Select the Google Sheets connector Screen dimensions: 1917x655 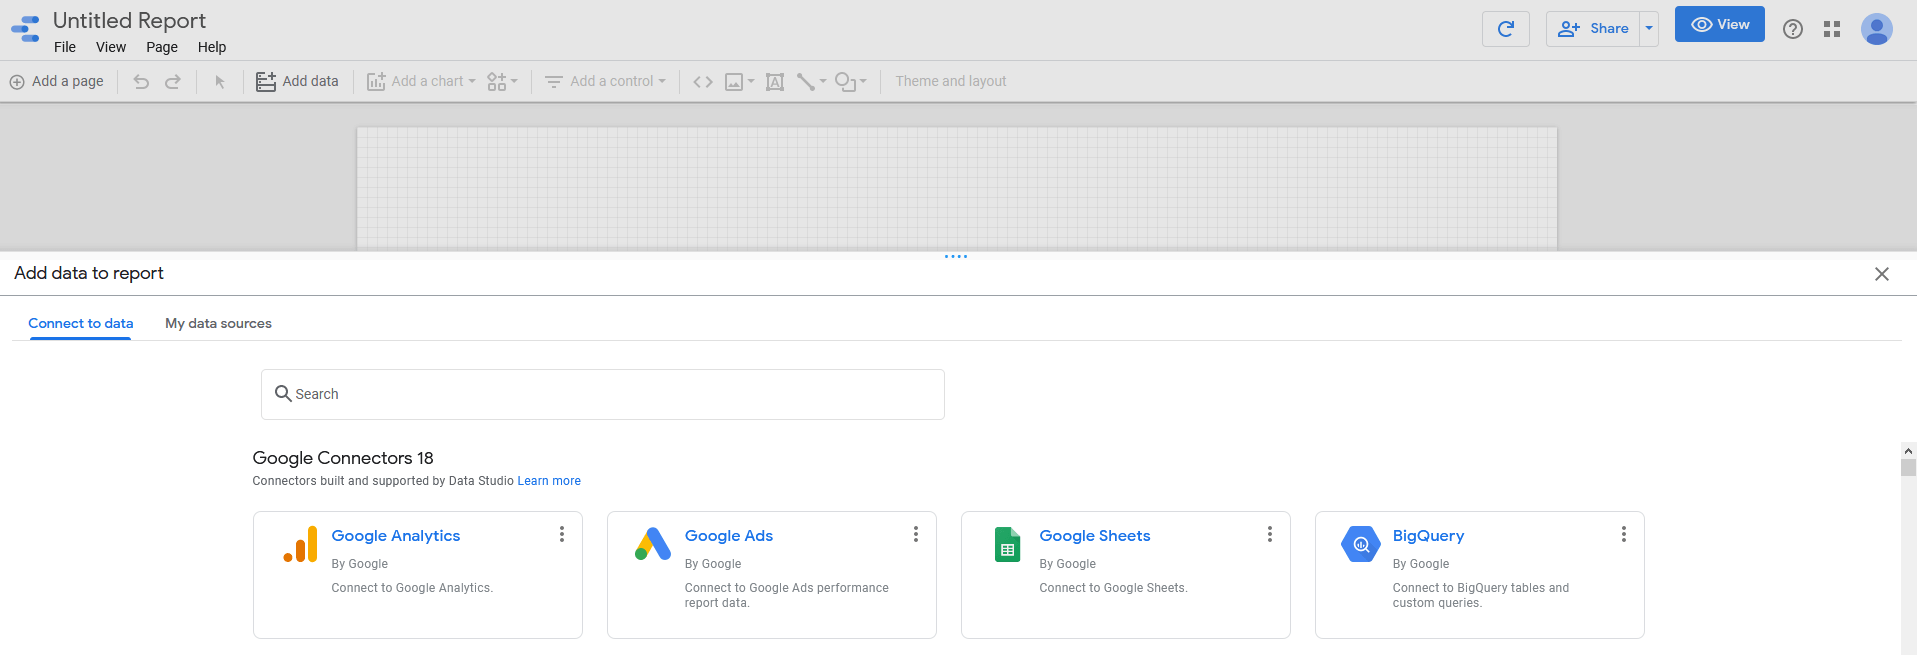pos(1126,575)
